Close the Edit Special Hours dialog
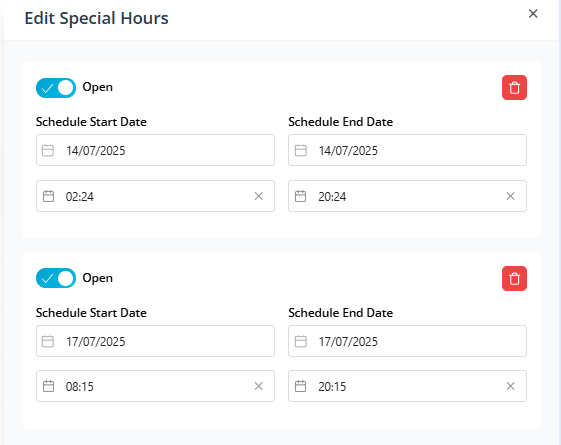The image size is (561, 445). 533,14
